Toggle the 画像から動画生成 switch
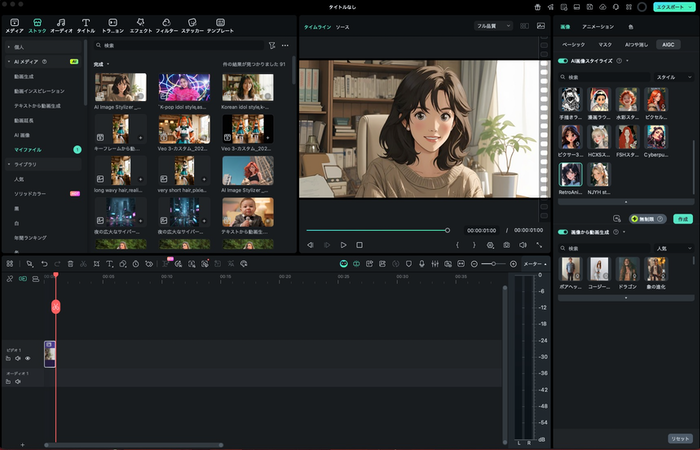 coord(563,231)
